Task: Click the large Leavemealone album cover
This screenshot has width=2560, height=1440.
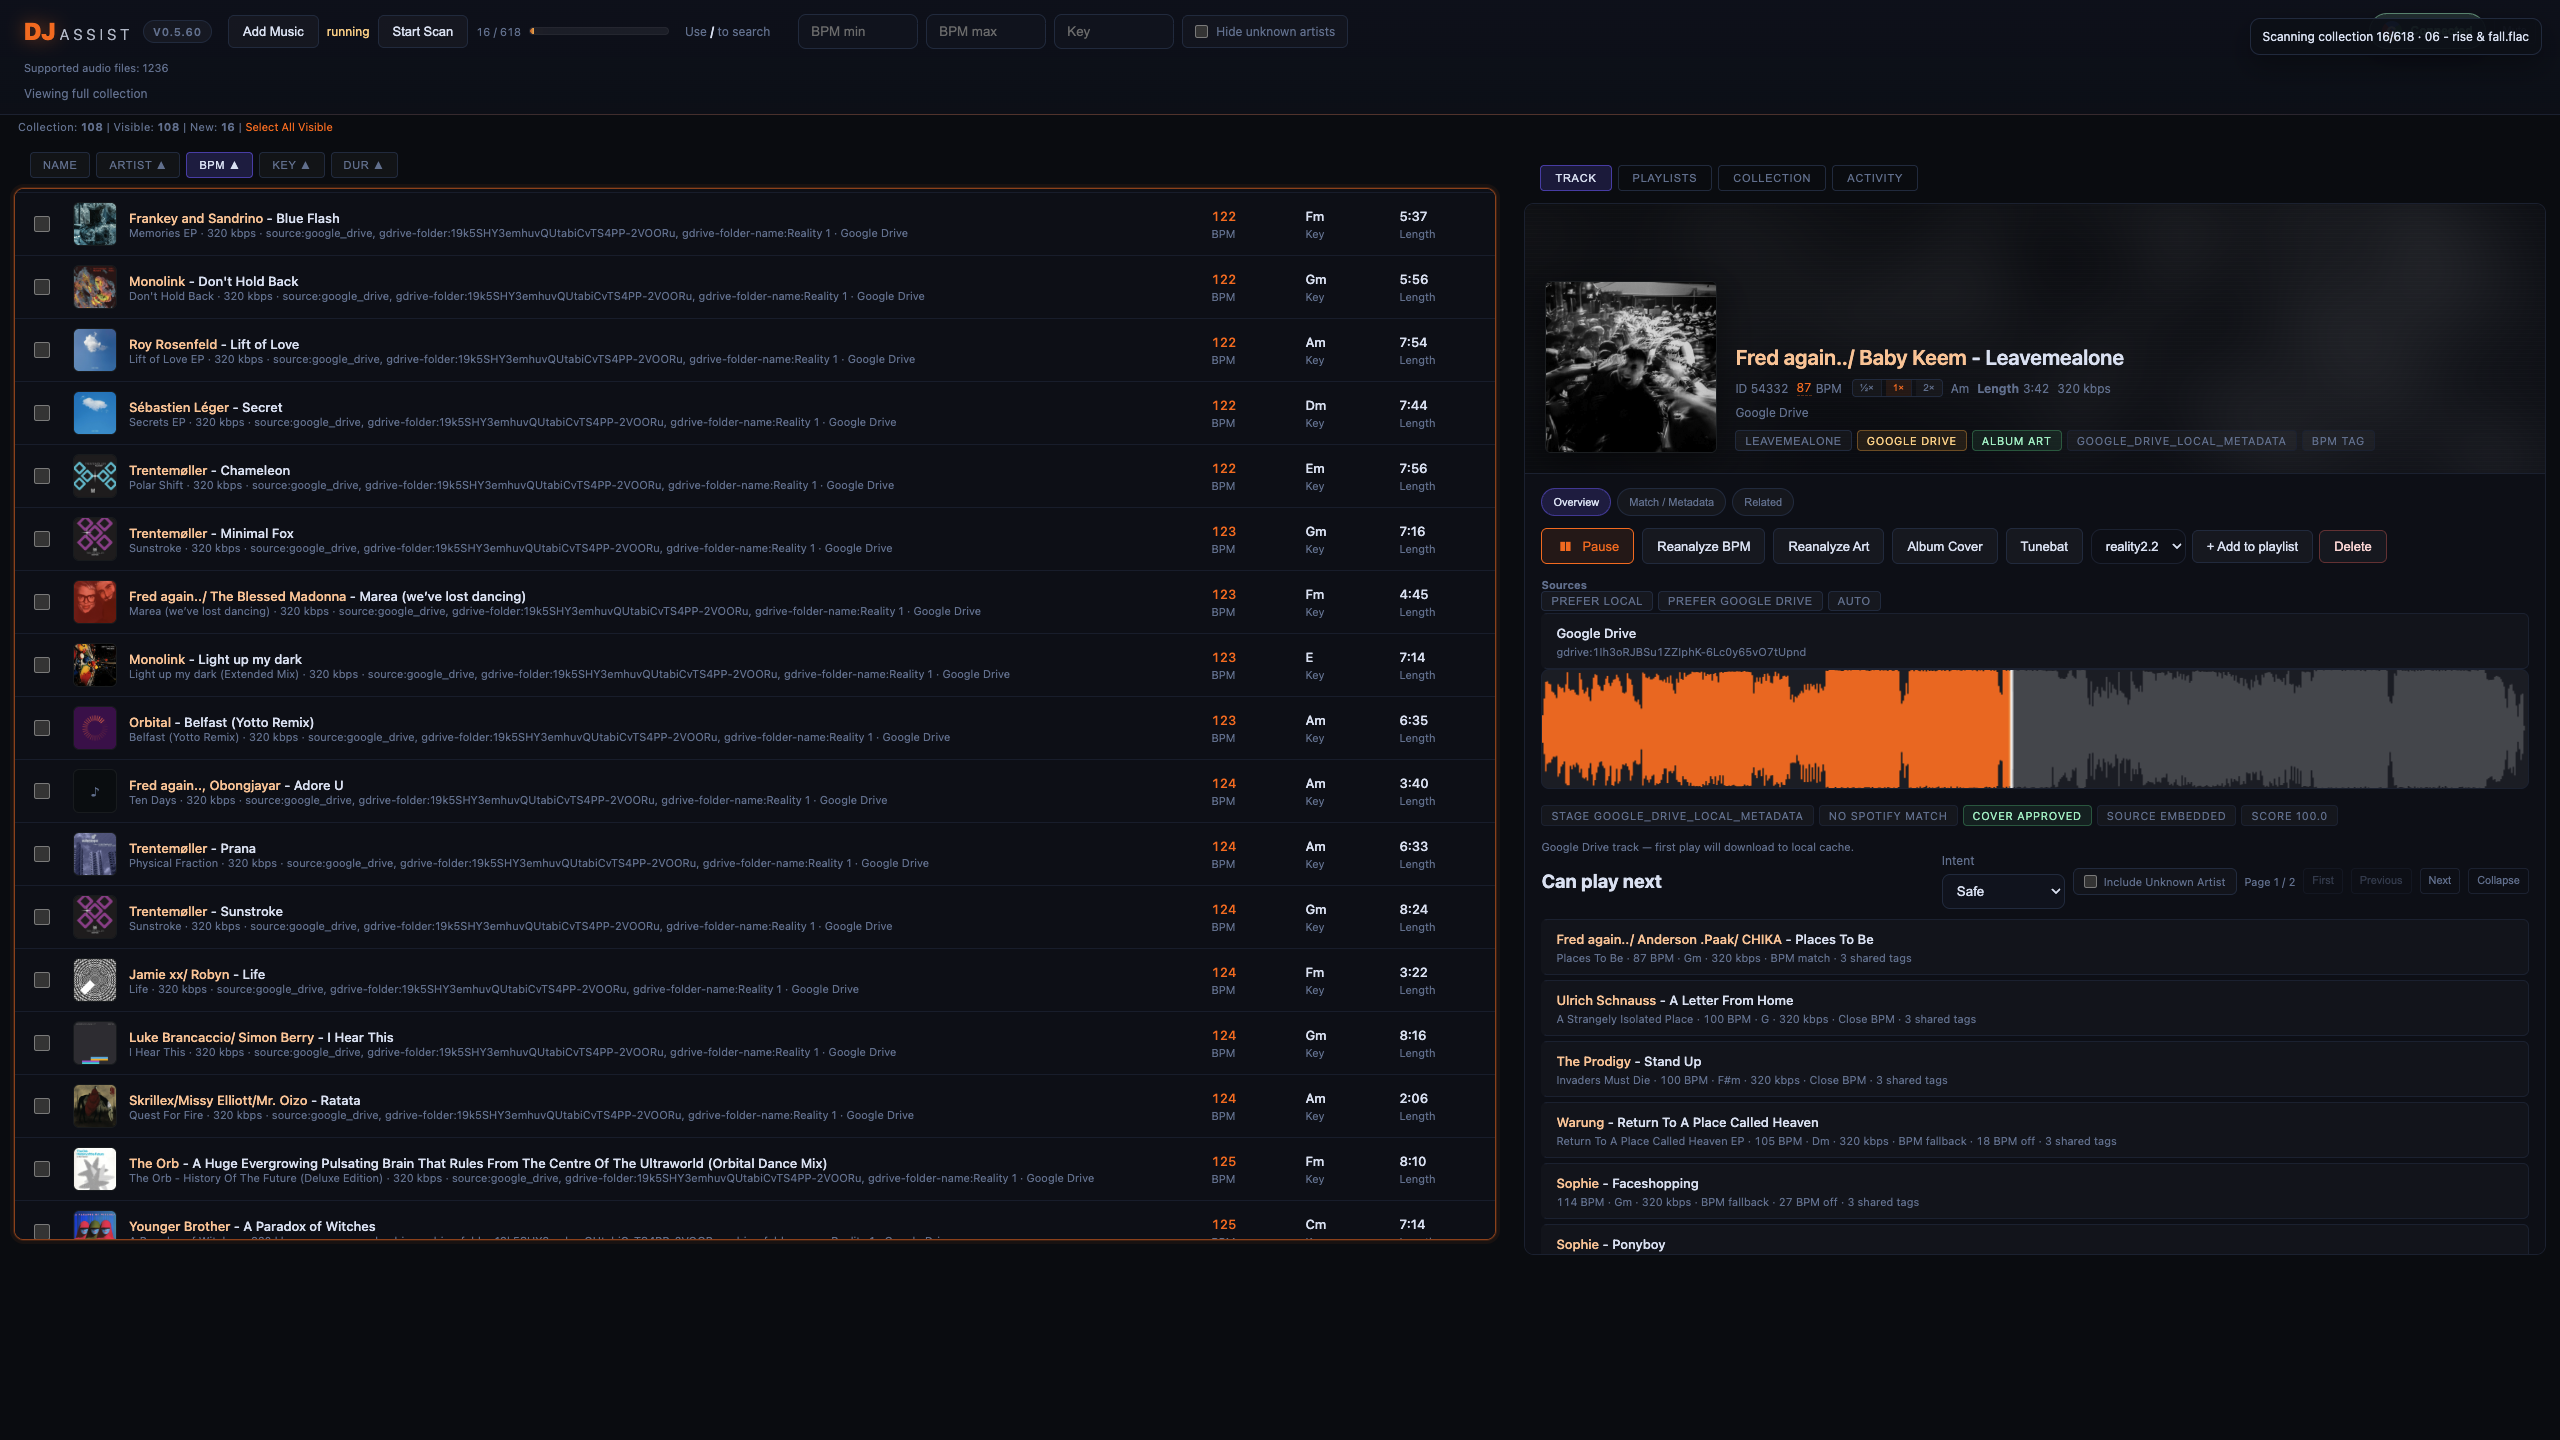Action: coord(1631,367)
